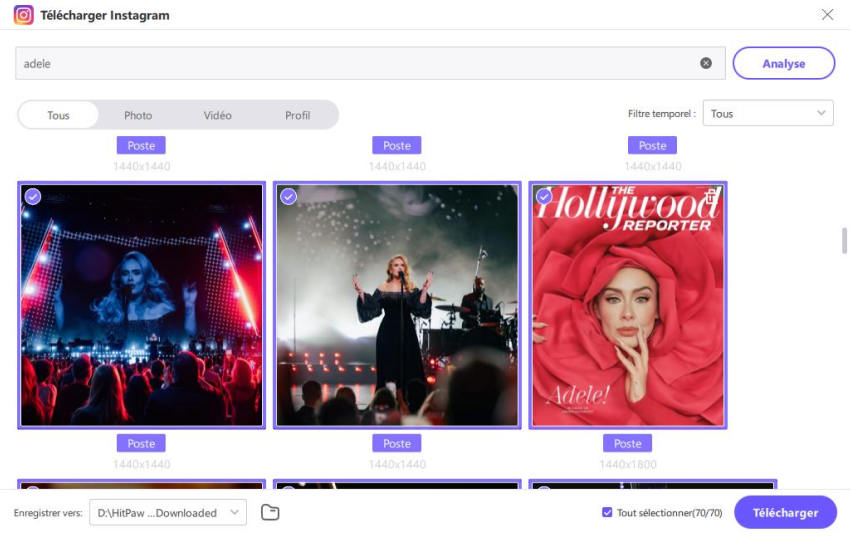This screenshot has width=851, height=536.
Task: Select the concert big-screen photo thumbnail
Action: click(x=142, y=305)
